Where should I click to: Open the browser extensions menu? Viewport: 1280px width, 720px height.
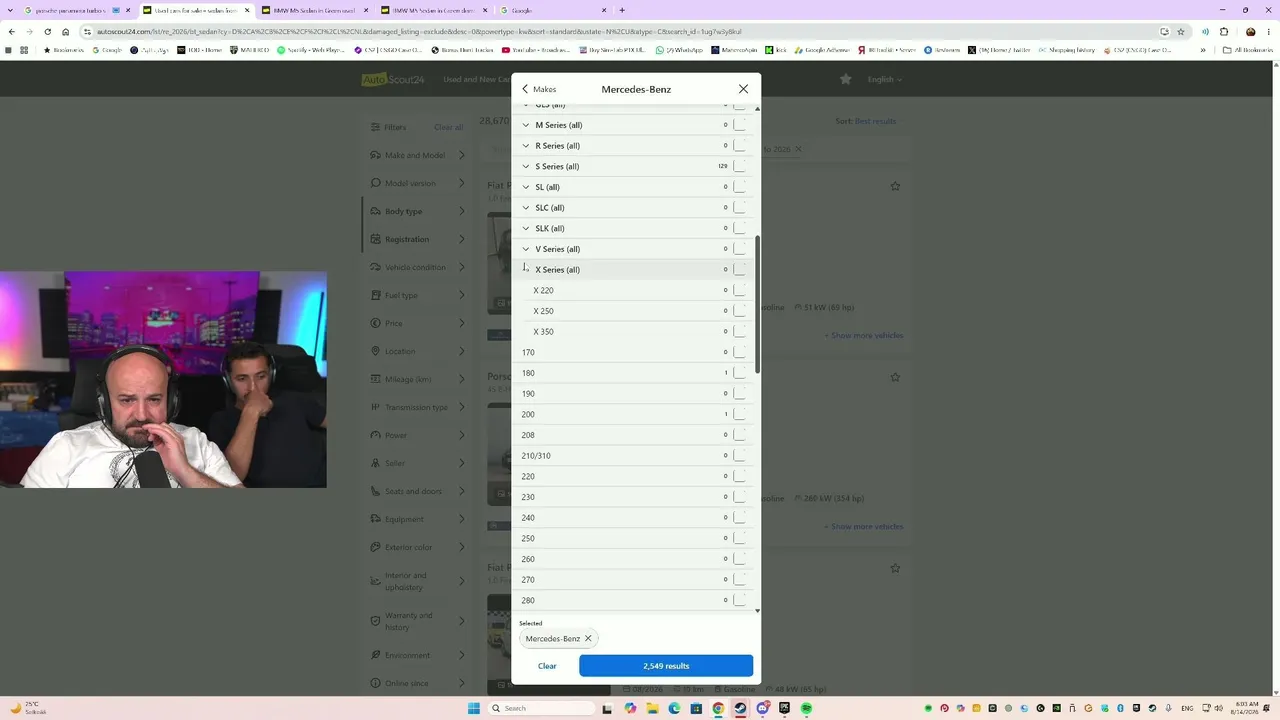(1224, 31)
